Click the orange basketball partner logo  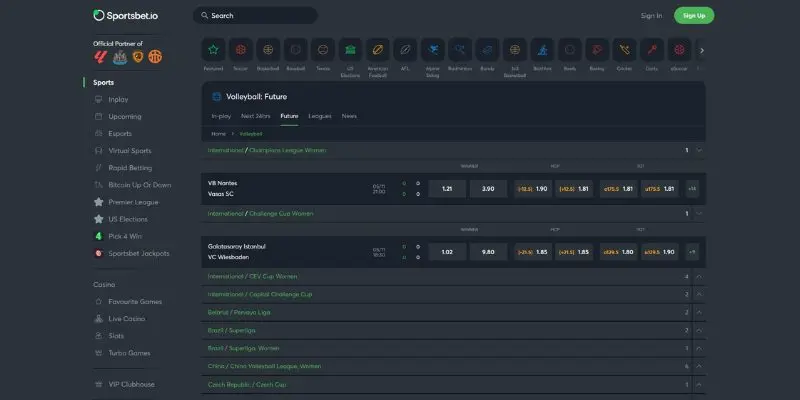point(155,57)
